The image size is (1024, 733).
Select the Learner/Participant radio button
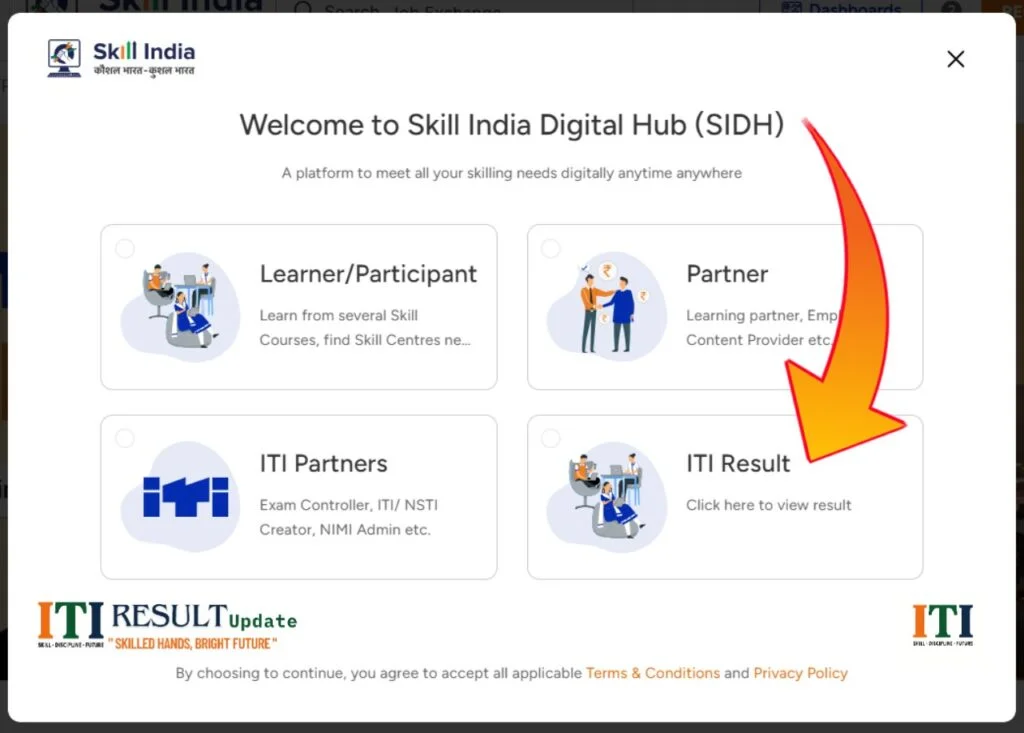125,248
